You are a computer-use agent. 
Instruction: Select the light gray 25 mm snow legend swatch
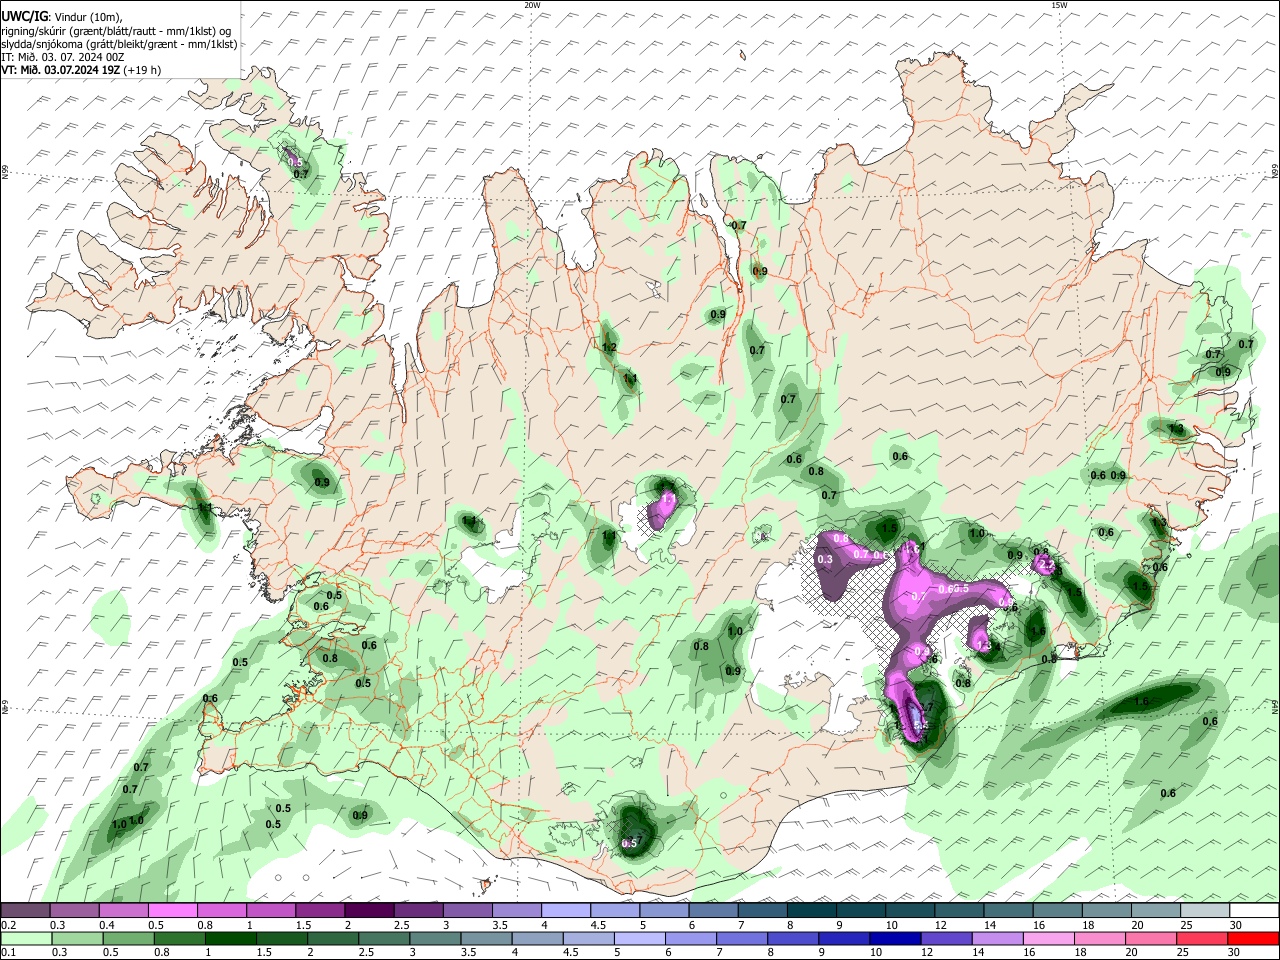pyautogui.click(x=1205, y=910)
